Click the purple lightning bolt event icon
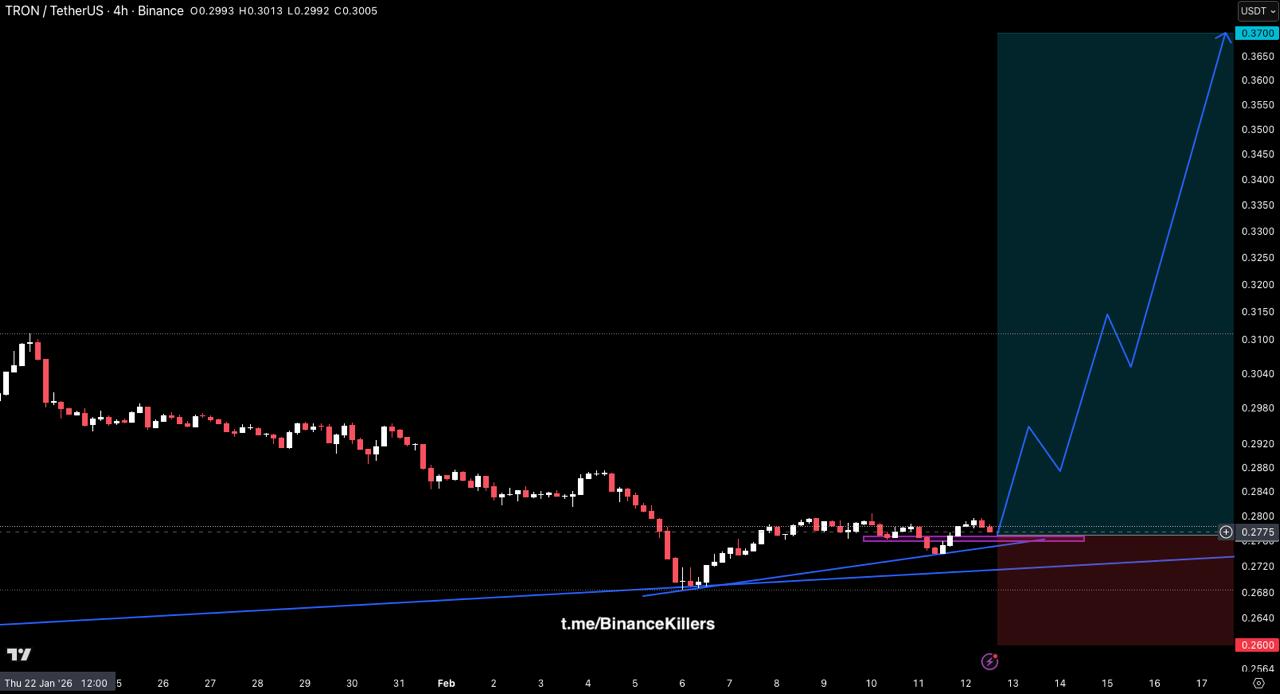Image resolution: width=1280 pixels, height=694 pixels. click(x=989, y=661)
